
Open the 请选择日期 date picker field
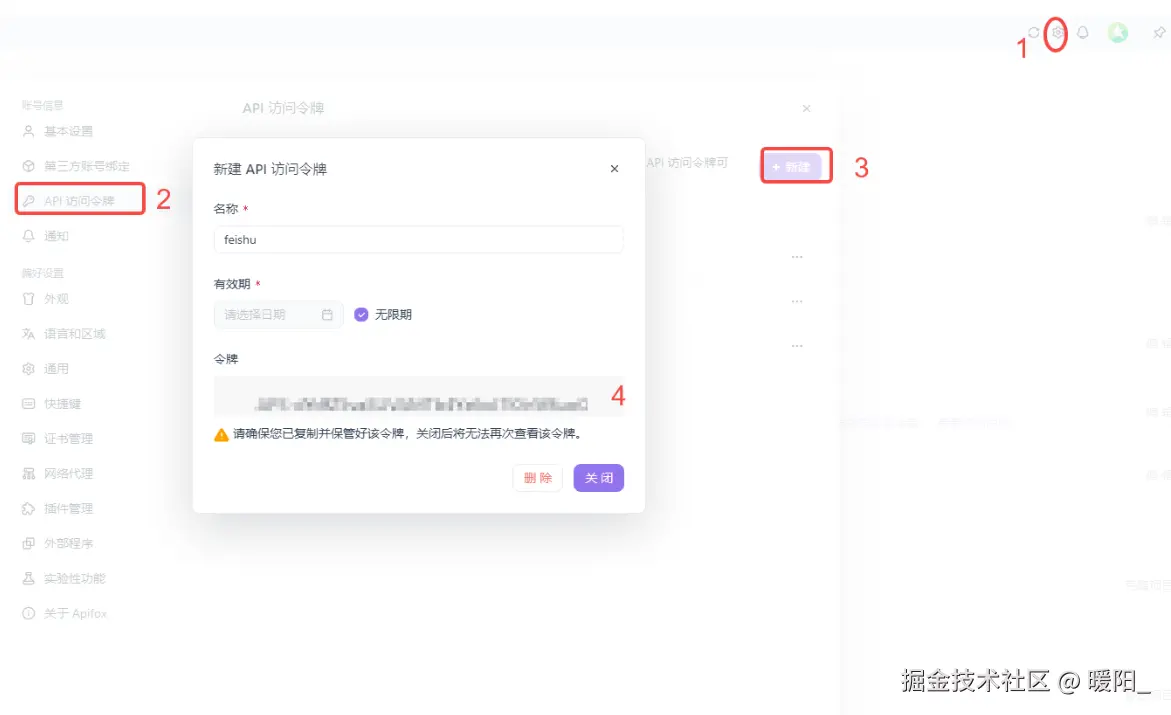click(x=279, y=315)
